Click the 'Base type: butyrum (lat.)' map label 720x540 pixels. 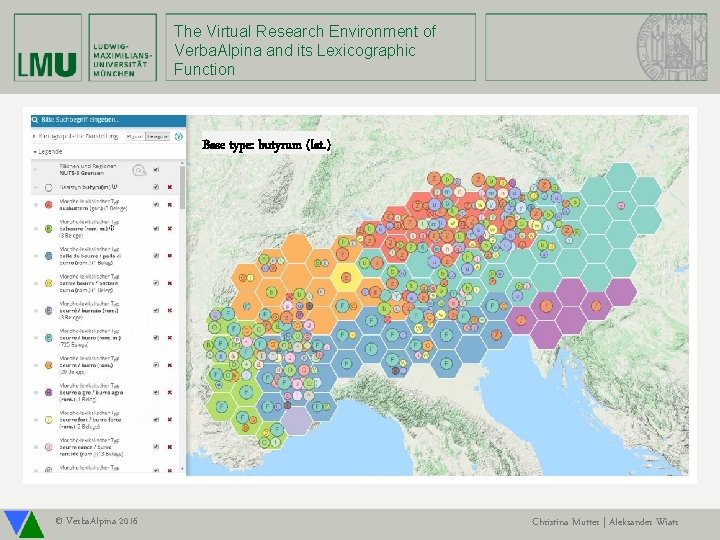pos(266,145)
